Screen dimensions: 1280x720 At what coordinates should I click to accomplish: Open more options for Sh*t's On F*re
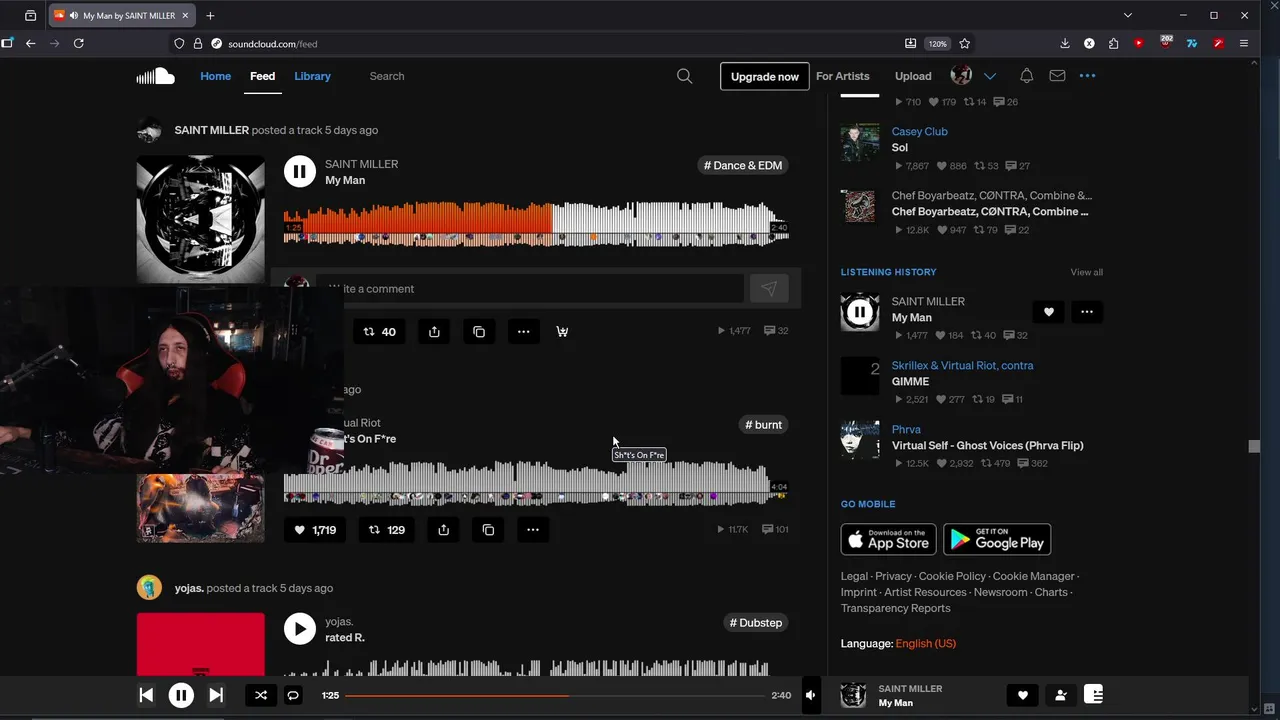click(x=532, y=530)
